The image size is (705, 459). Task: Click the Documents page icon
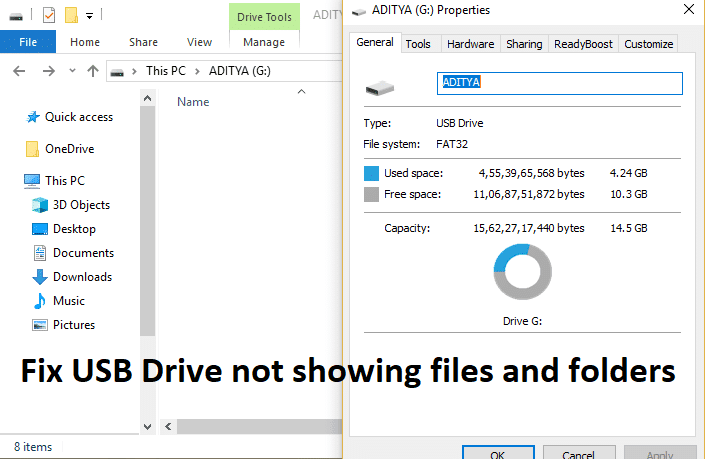40,253
